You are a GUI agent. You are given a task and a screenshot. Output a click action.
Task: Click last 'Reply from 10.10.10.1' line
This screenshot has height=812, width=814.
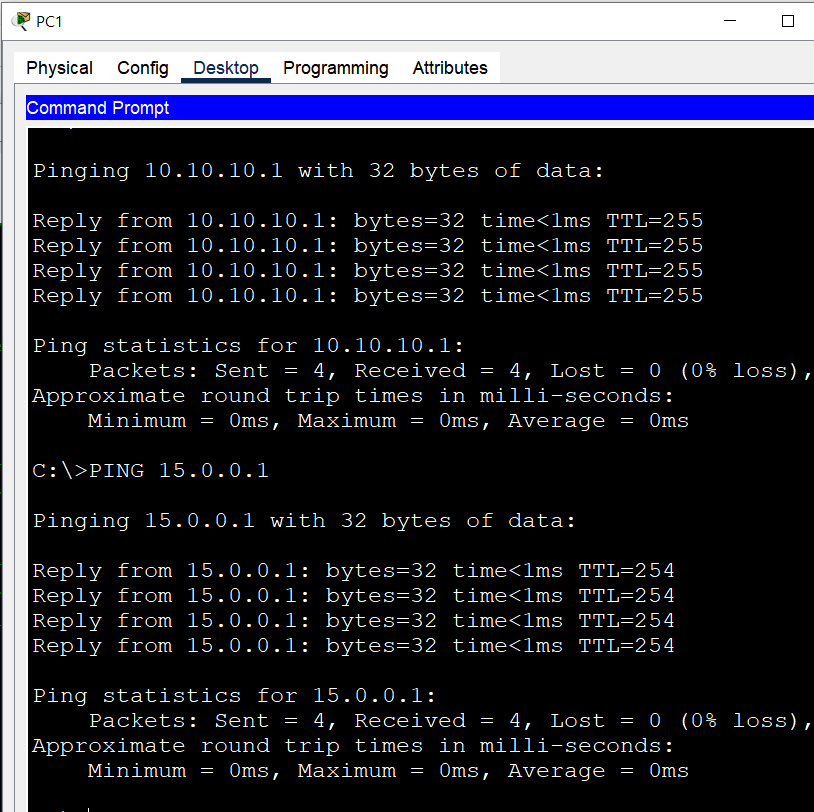click(368, 295)
